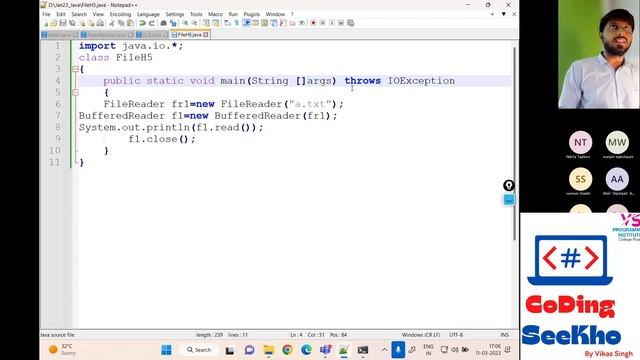Open the Run menu

coord(233,14)
